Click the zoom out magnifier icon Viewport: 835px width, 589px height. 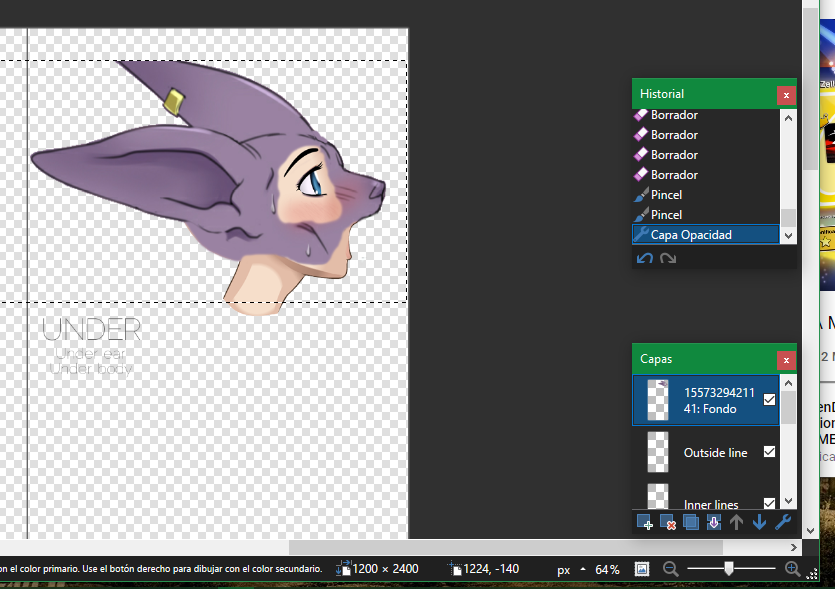670,569
